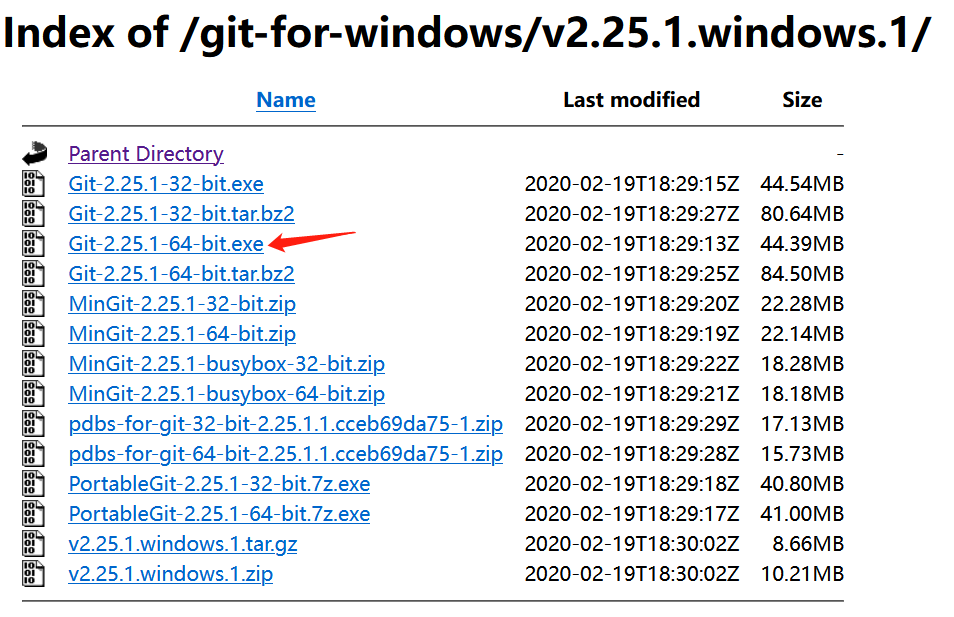Click the Size column header
The width and height of the screenshot is (954, 617).
point(802,100)
